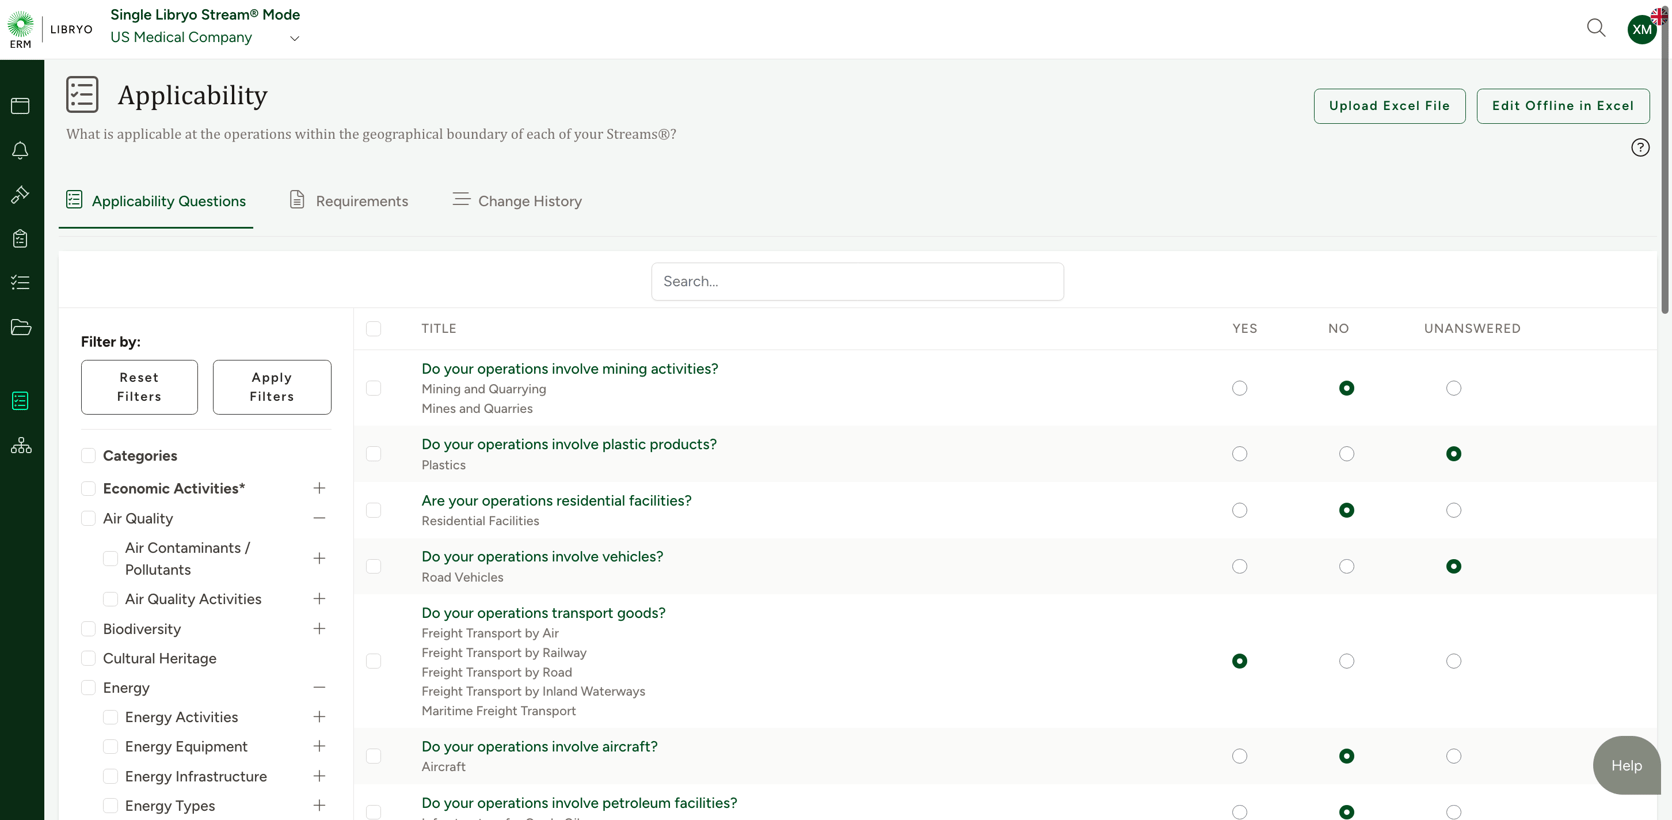Screen dimensions: 1672x820
Task: Open the notifications bell in the sidebar
Action: pos(20,150)
